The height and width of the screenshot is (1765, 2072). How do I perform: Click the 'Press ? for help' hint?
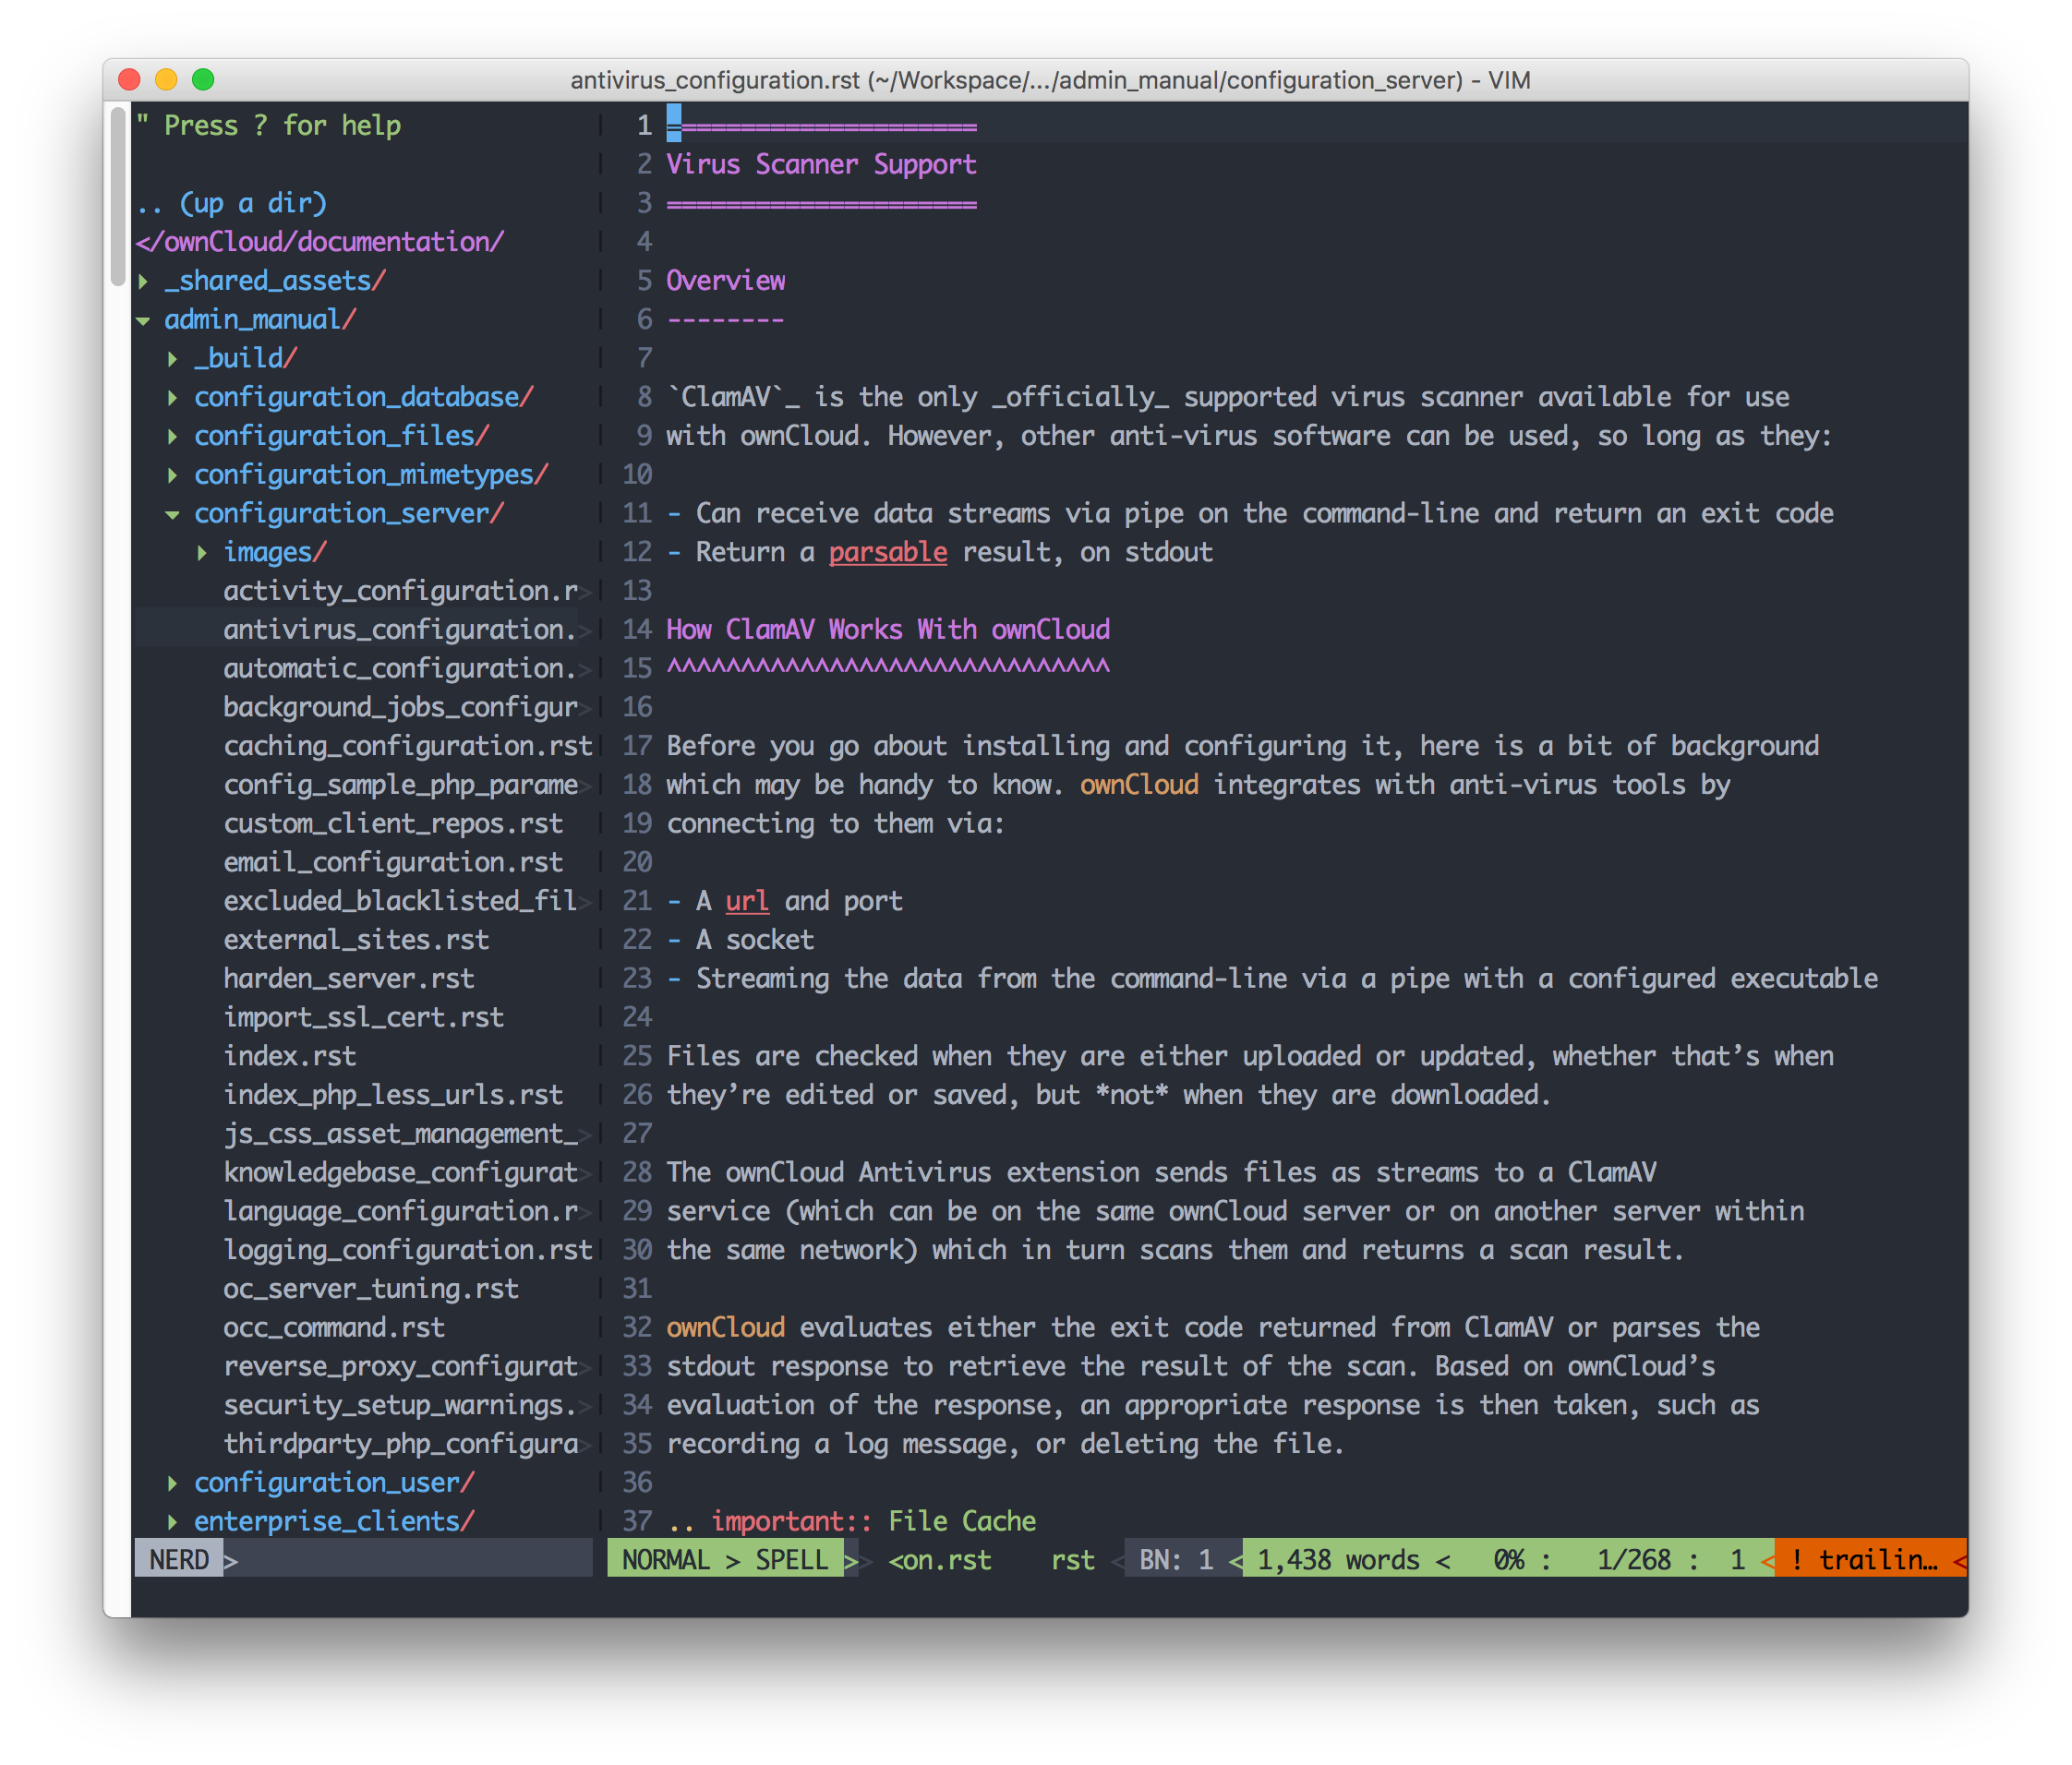(x=268, y=126)
